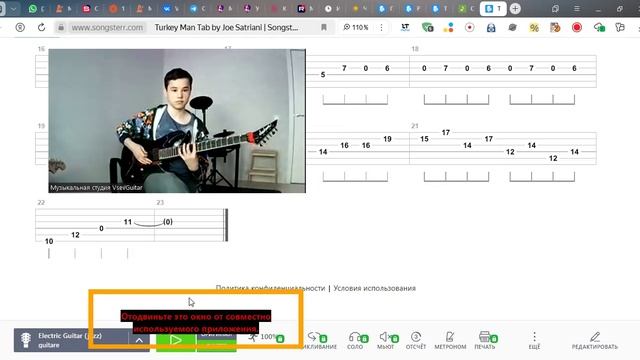Click the blue incognito-figure extension icon
Image resolution: width=640 pixels, height=360 pixels.
pyautogui.click(x=491, y=27)
